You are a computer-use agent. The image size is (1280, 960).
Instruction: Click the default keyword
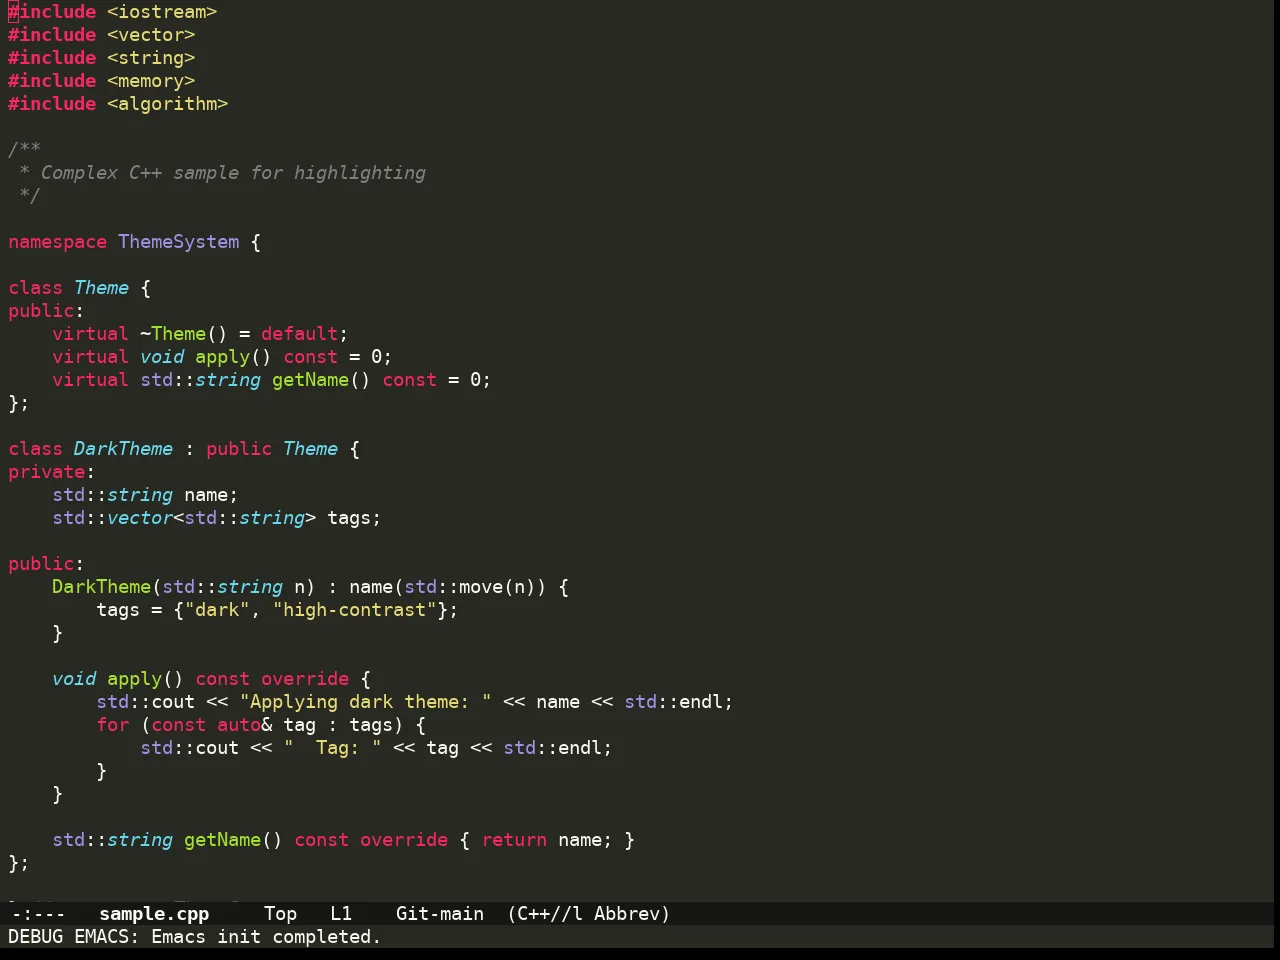[x=300, y=334]
